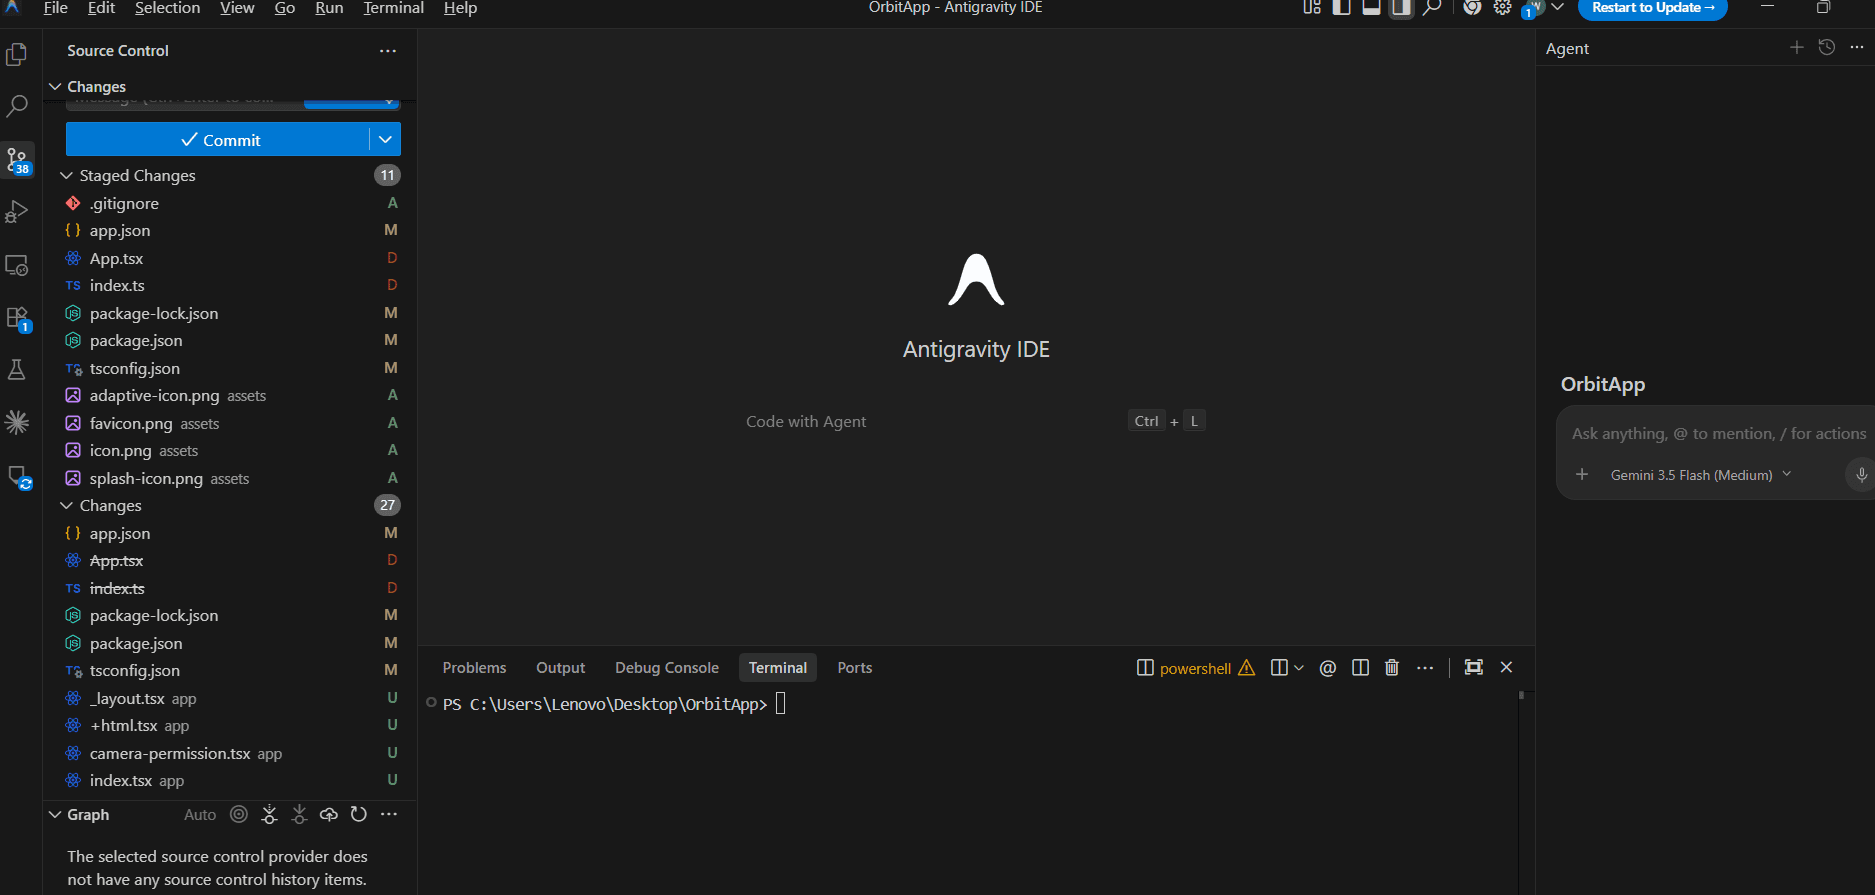The width and height of the screenshot is (1875, 895).
Task: Collapse the Graph section
Action: point(55,814)
